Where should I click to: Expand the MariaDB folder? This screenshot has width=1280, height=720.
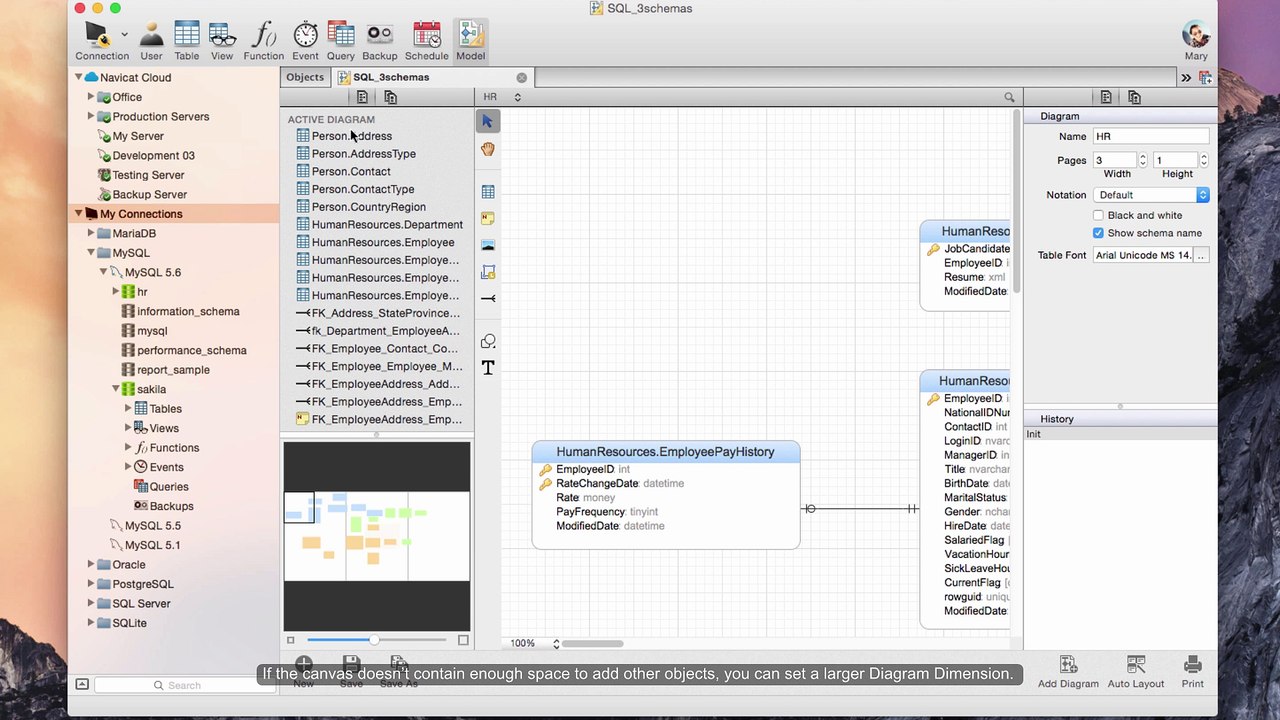[90, 233]
